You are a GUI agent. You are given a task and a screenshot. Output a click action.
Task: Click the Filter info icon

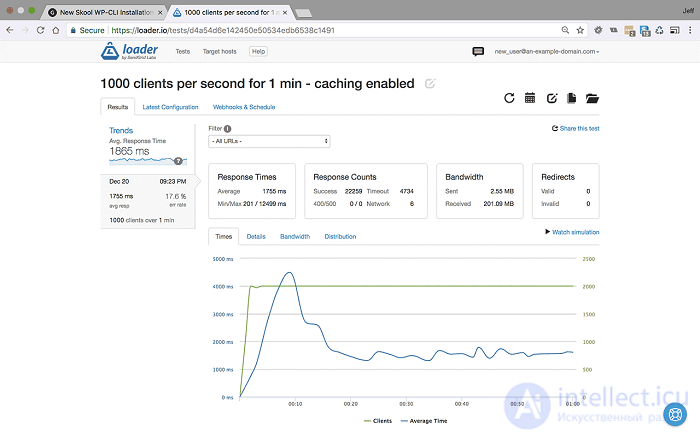pyautogui.click(x=228, y=129)
